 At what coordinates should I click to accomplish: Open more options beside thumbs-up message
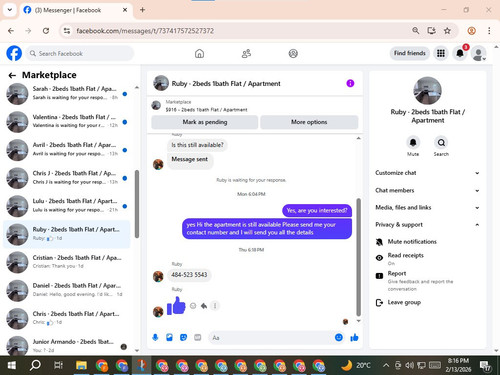[x=215, y=306]
